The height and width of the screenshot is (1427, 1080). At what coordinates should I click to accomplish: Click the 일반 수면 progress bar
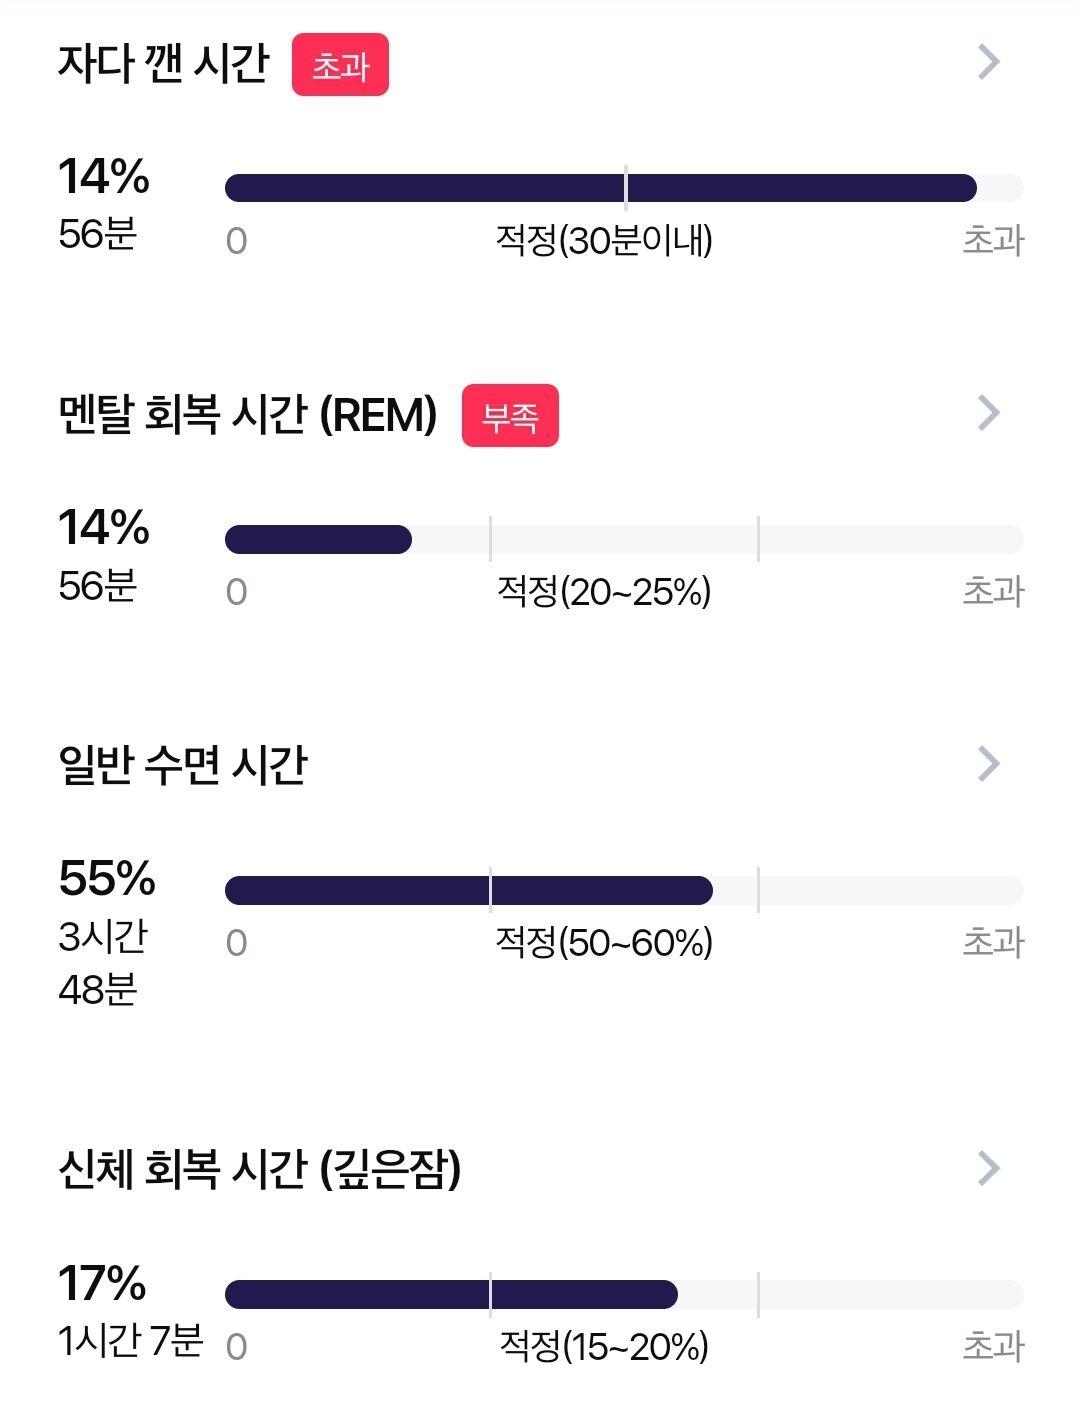click(624, 890)
